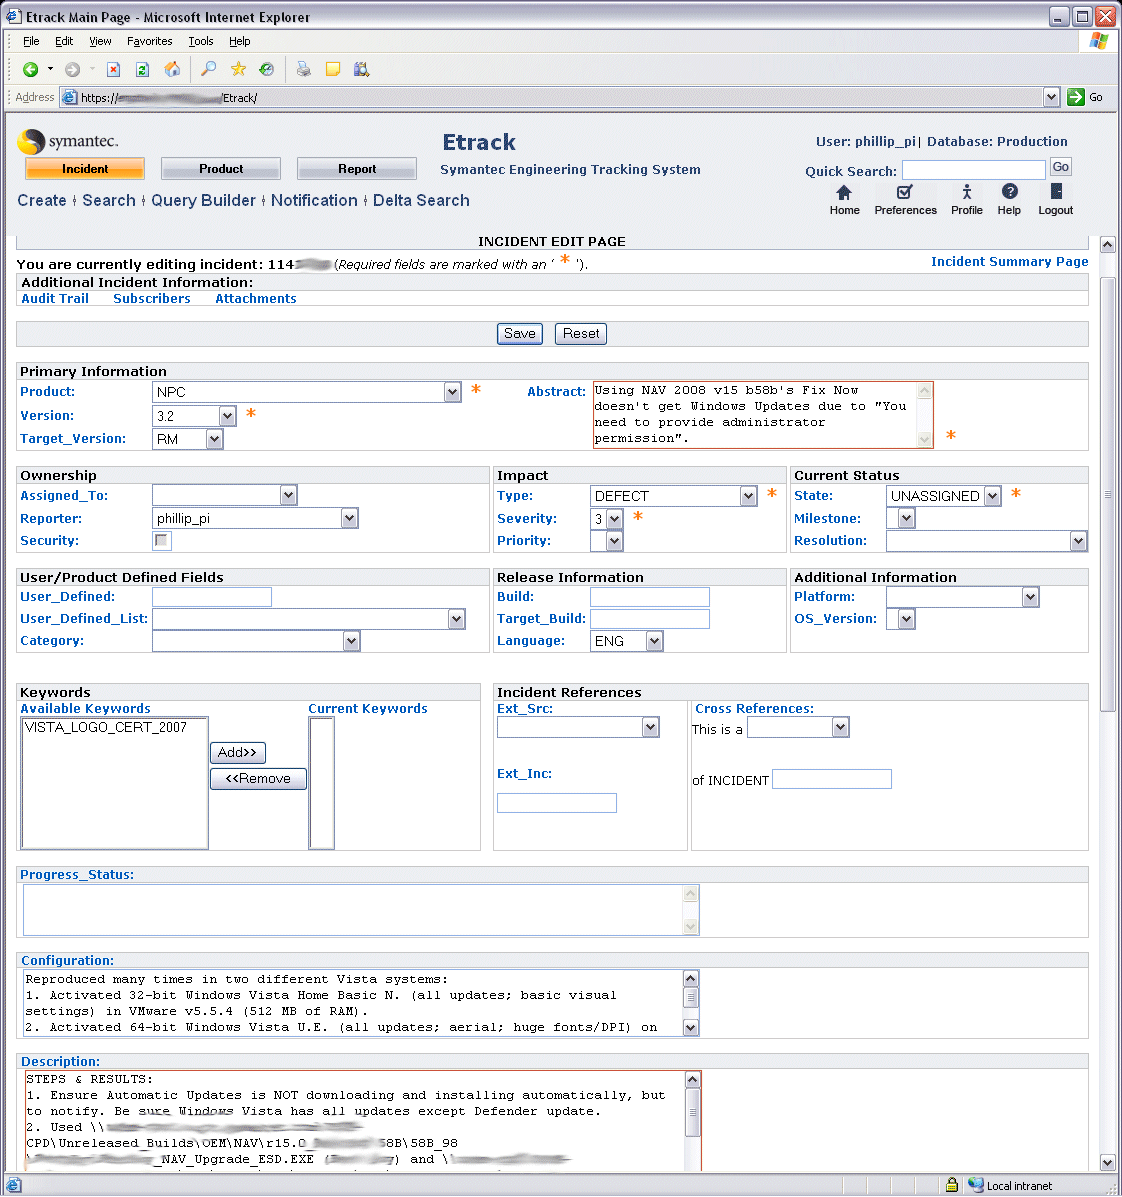
Task: Open the Audit Trail link
Action: tap(55, 299)
